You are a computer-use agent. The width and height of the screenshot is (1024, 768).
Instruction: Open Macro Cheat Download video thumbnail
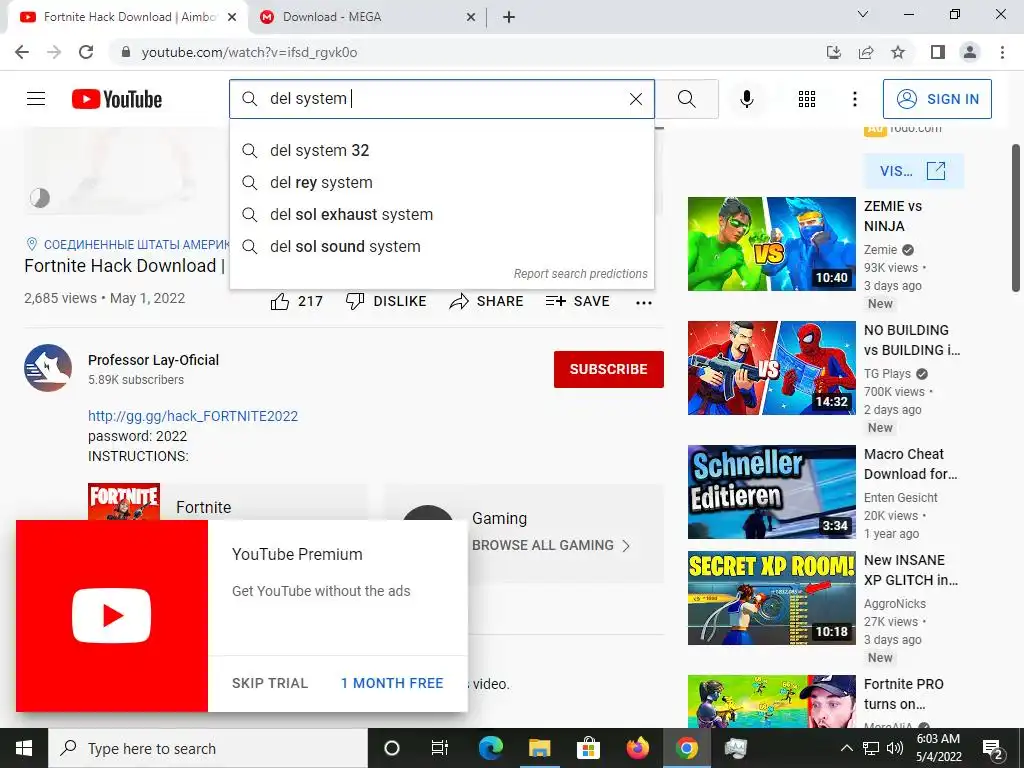(x=771, y=492)
